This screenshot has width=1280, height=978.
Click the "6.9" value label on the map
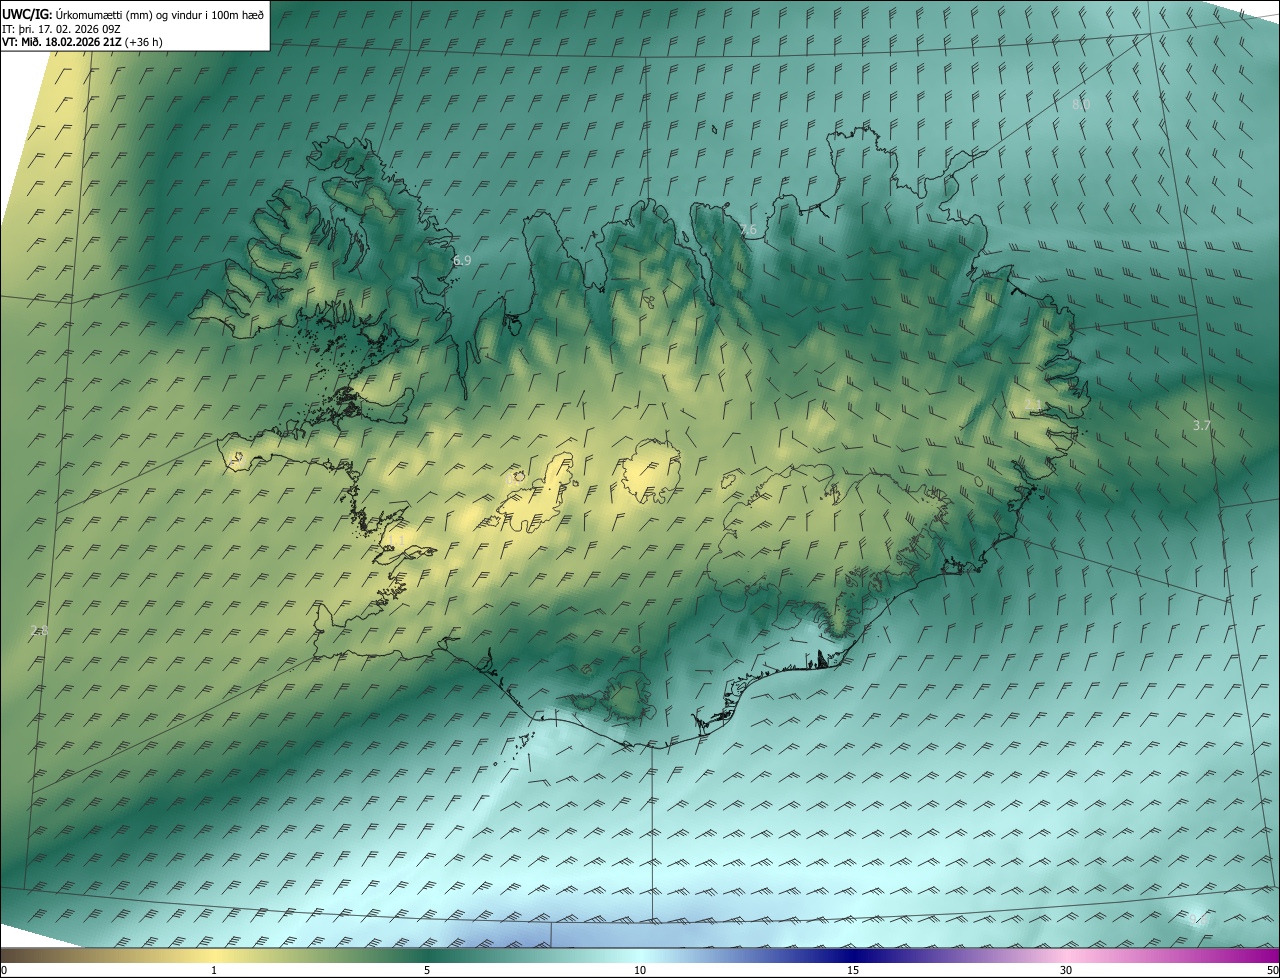pyautogui.click(x=462, y=260)
